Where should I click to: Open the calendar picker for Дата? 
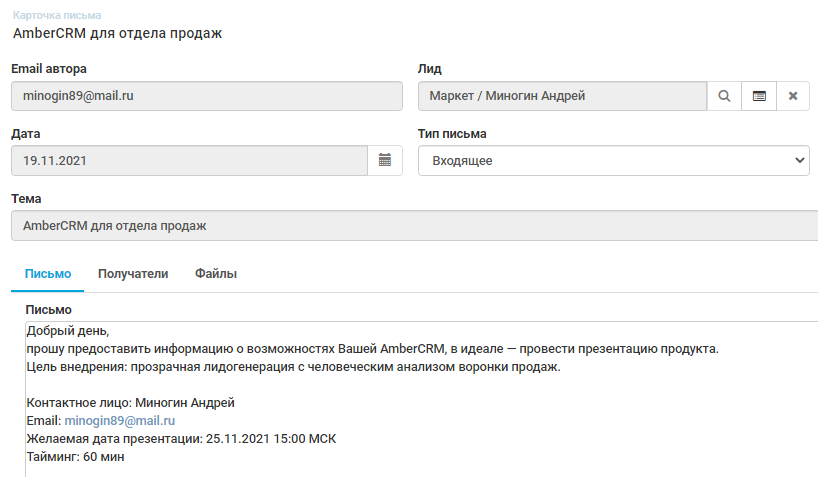pyautogui.click(x=385, y=160)
